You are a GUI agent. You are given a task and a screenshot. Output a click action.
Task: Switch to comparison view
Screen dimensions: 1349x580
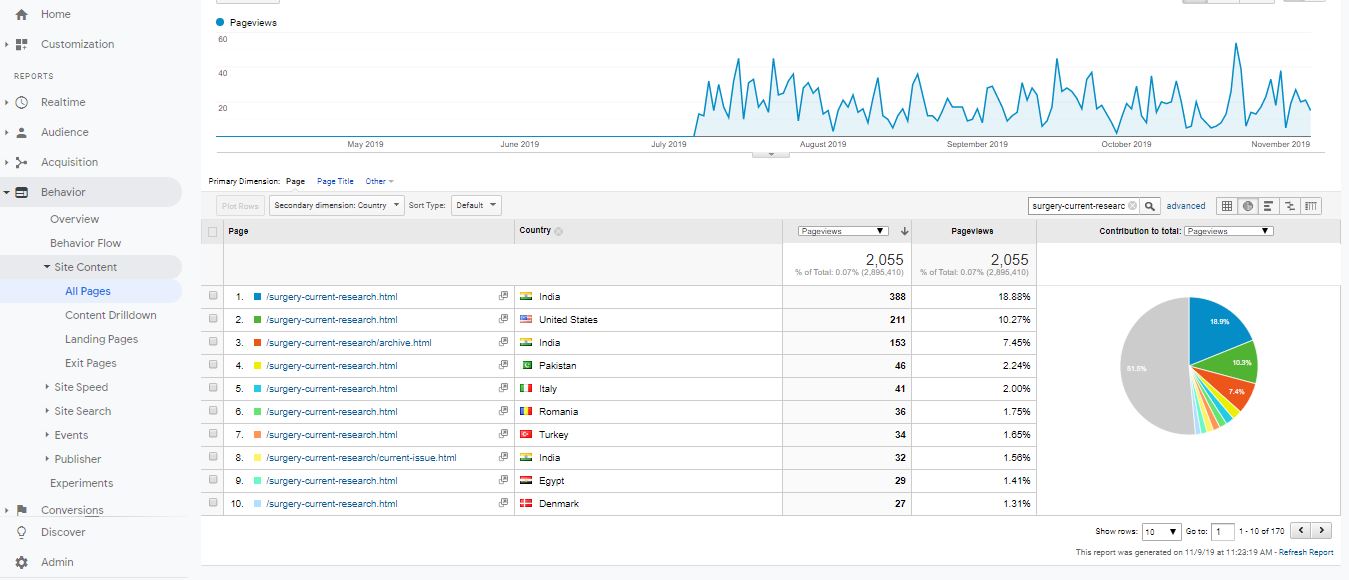coord(1290,206)
